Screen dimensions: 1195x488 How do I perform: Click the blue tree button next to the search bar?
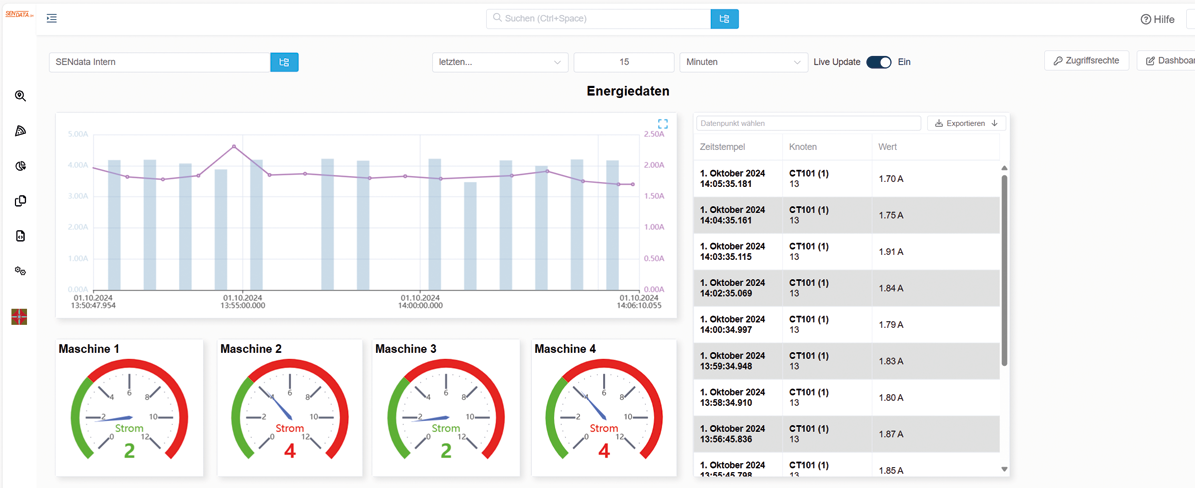tap(724, 18)
